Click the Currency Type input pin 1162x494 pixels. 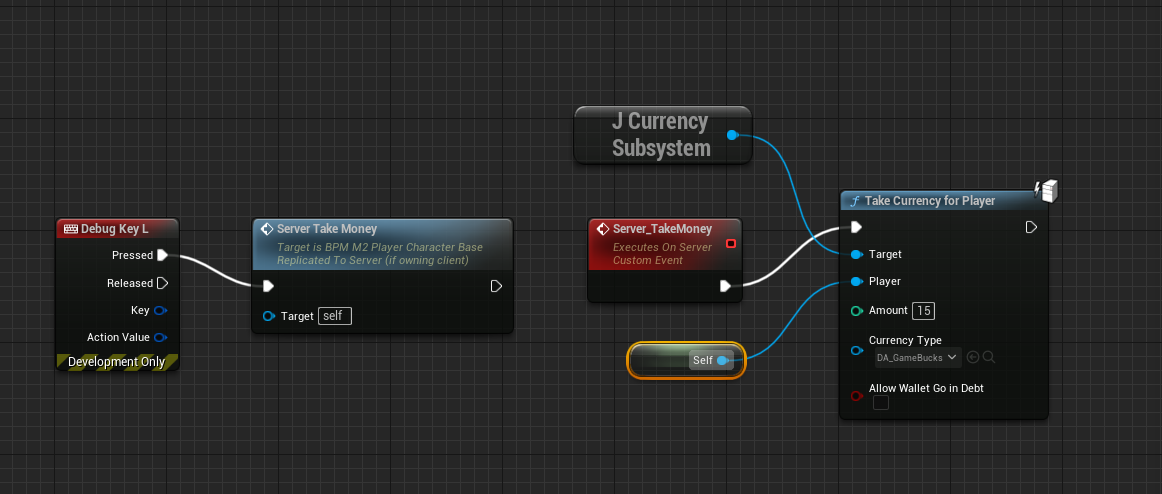[x=856, y=351]
